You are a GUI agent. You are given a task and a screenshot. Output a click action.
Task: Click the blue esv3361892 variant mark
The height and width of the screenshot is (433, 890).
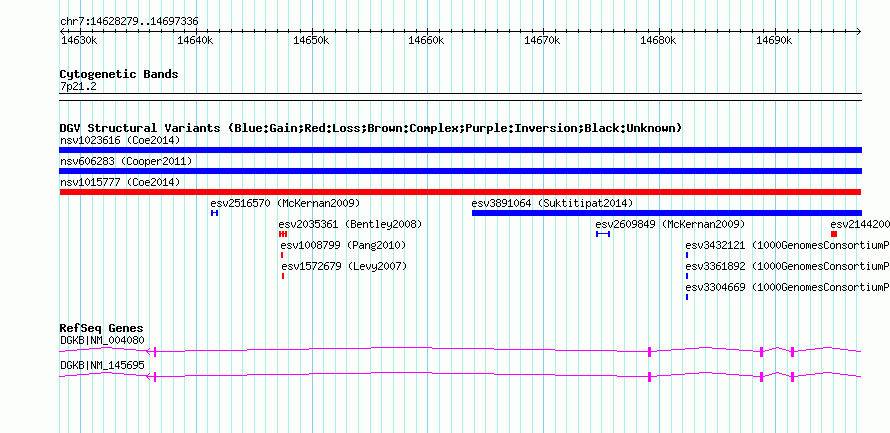687,276
